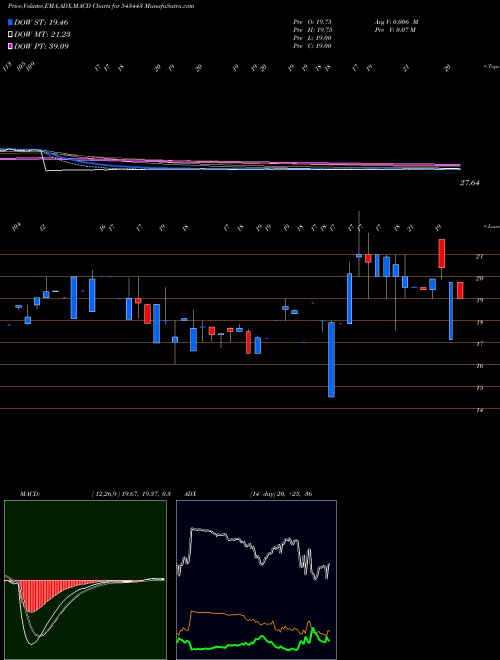Screen dimensions: 500x660
Task: Select the 'DOW PT: 39.09' legend text
Action: [x=41, y=46]
